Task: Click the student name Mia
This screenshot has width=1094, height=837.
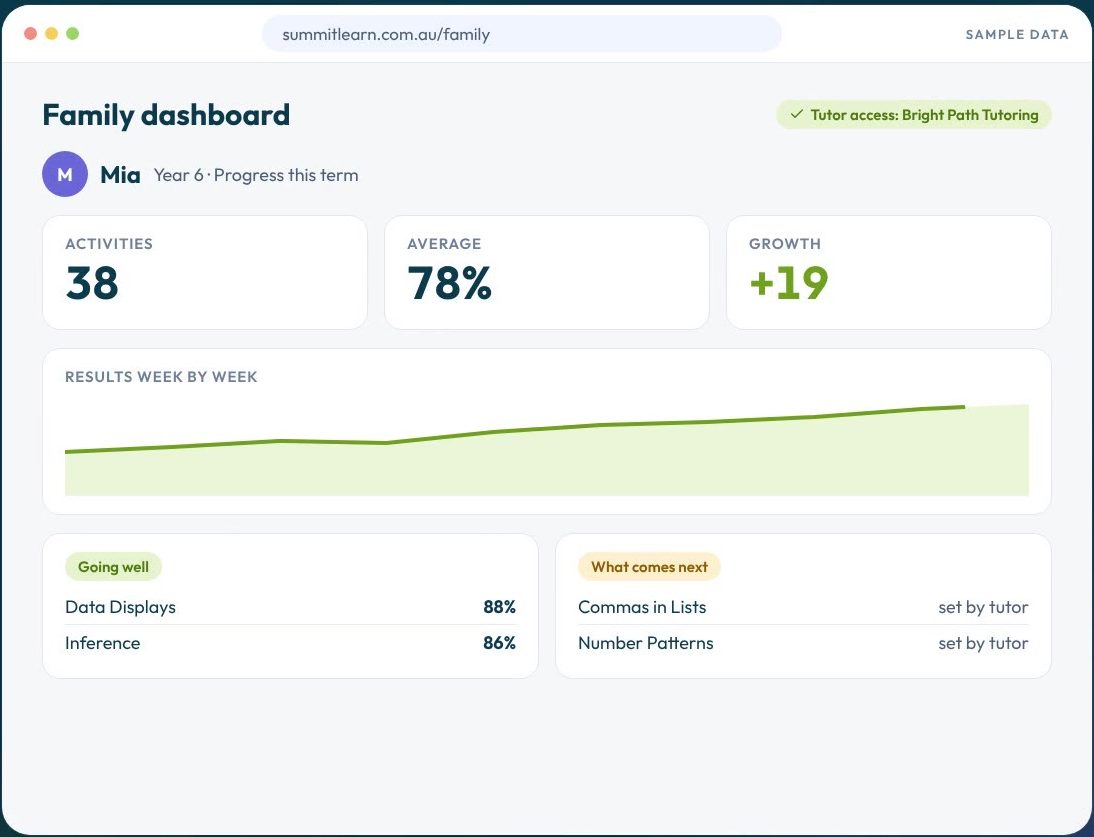Action: 120,174
